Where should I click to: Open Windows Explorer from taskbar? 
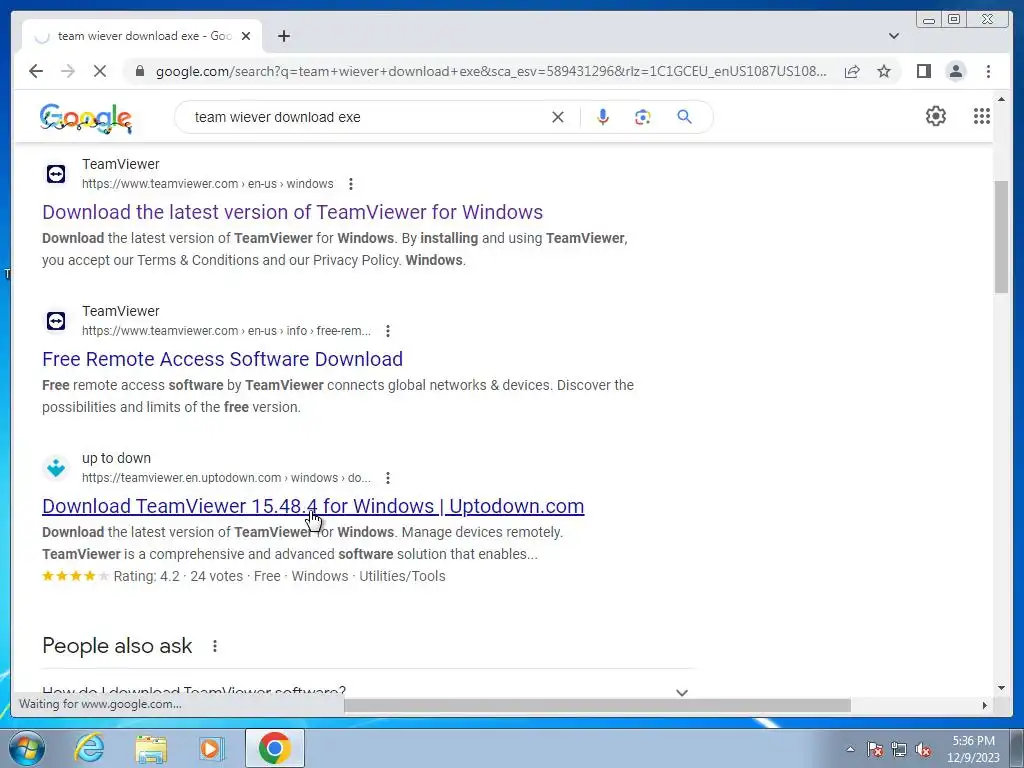pos(151,748)
